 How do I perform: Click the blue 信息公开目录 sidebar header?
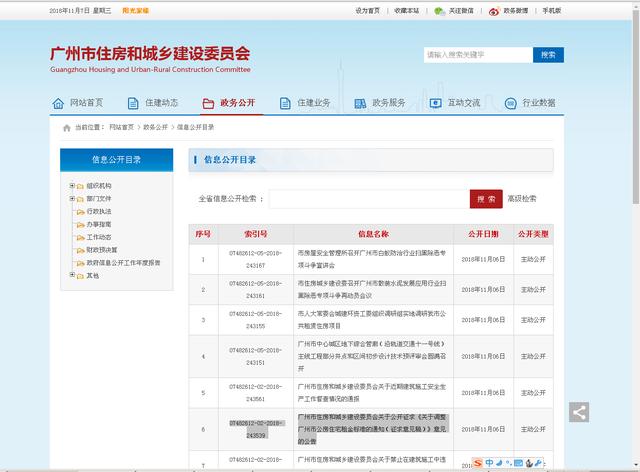click(116, 160)
